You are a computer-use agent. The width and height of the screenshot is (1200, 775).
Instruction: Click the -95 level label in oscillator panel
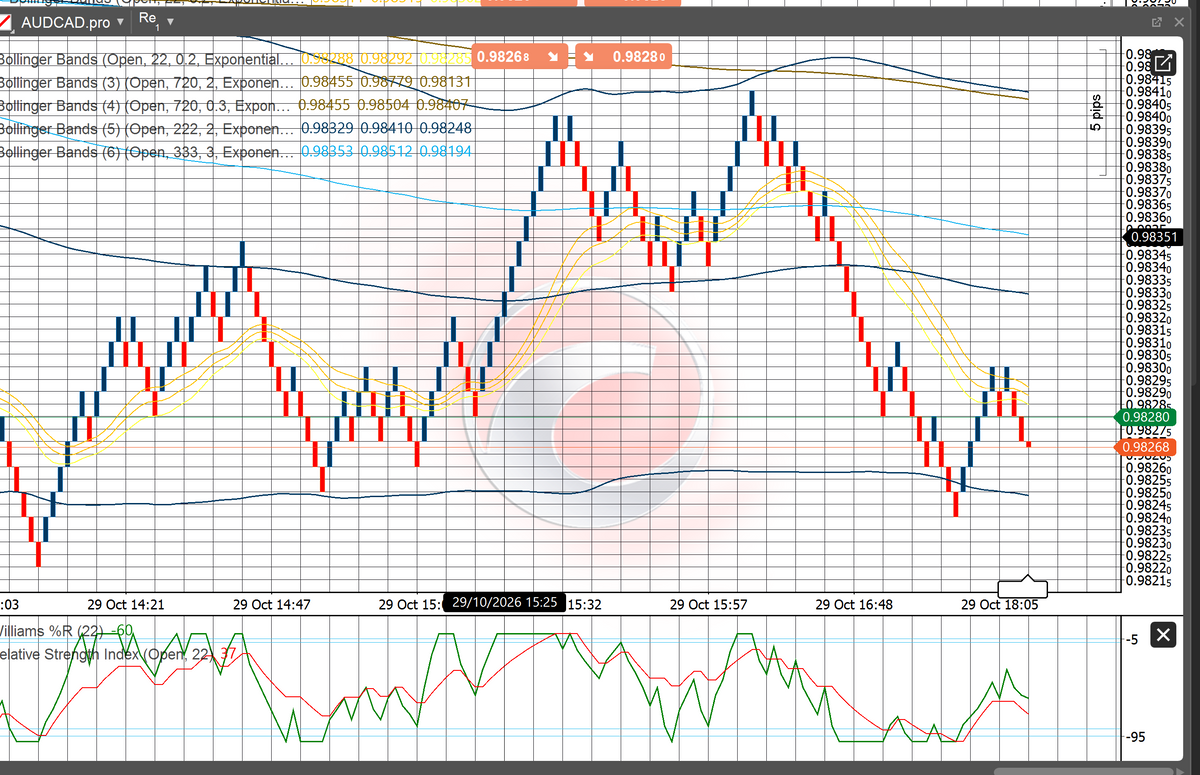1138,738
